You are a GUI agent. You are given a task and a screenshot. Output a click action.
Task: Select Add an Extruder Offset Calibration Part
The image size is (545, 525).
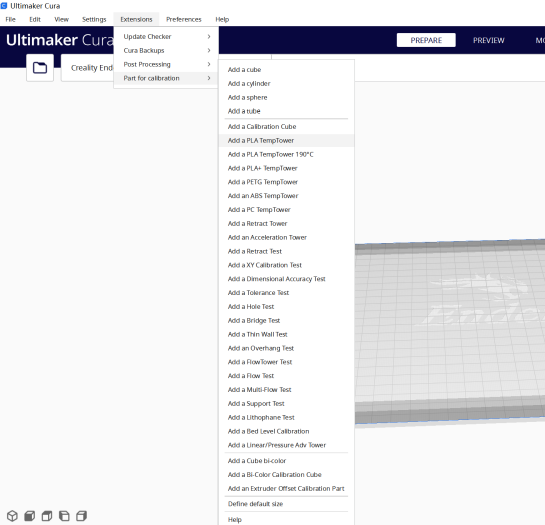click(x=286, y=488)
